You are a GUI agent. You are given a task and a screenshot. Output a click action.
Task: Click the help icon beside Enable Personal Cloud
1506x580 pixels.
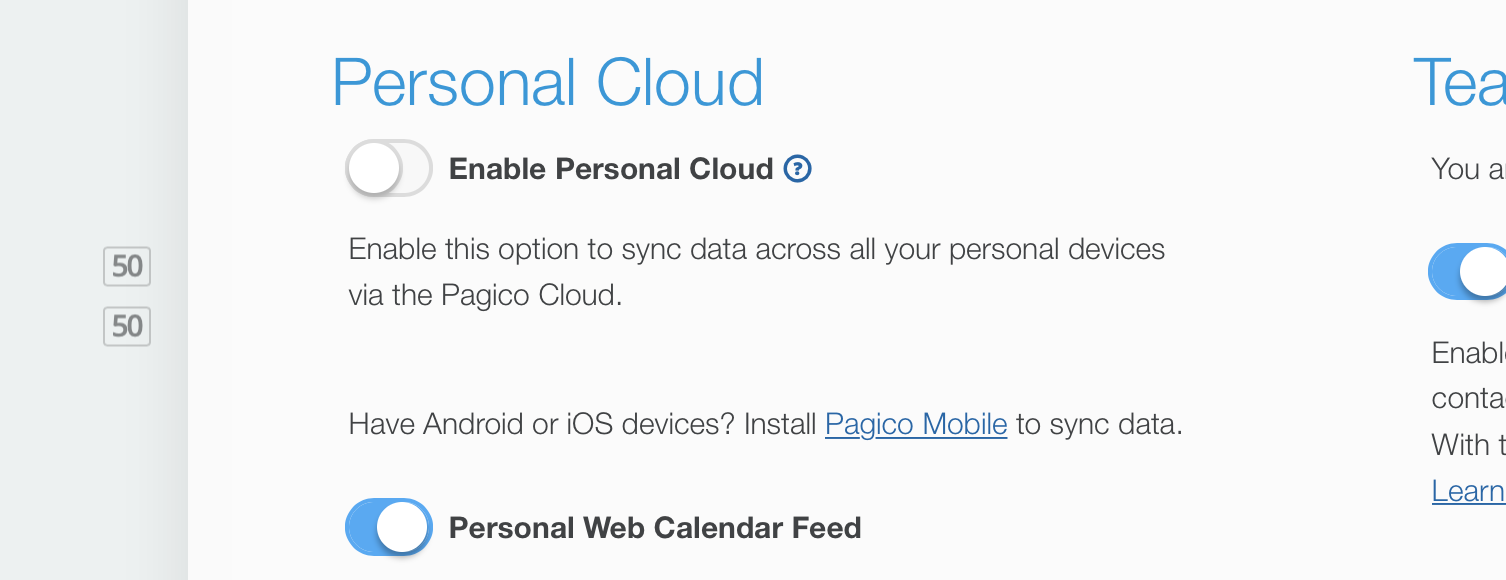pyautogui.click(x=797, y=169)
